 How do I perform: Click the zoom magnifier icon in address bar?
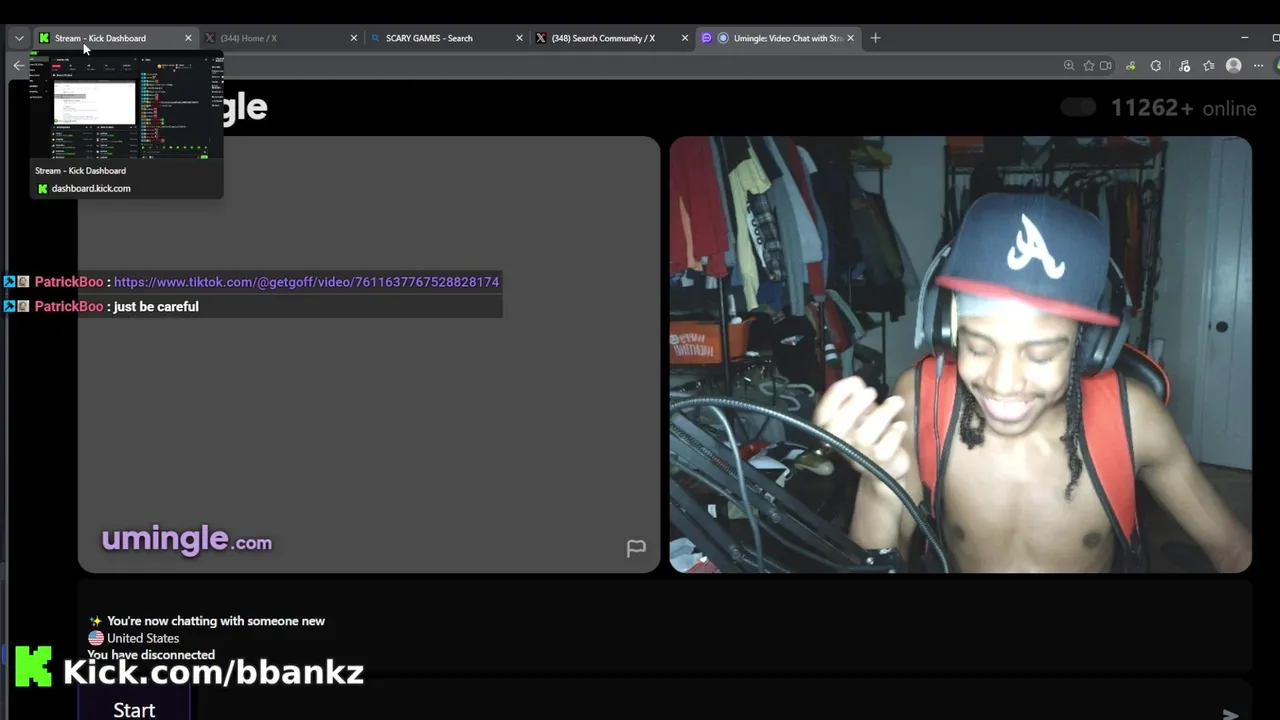(x=1069, y=65)
